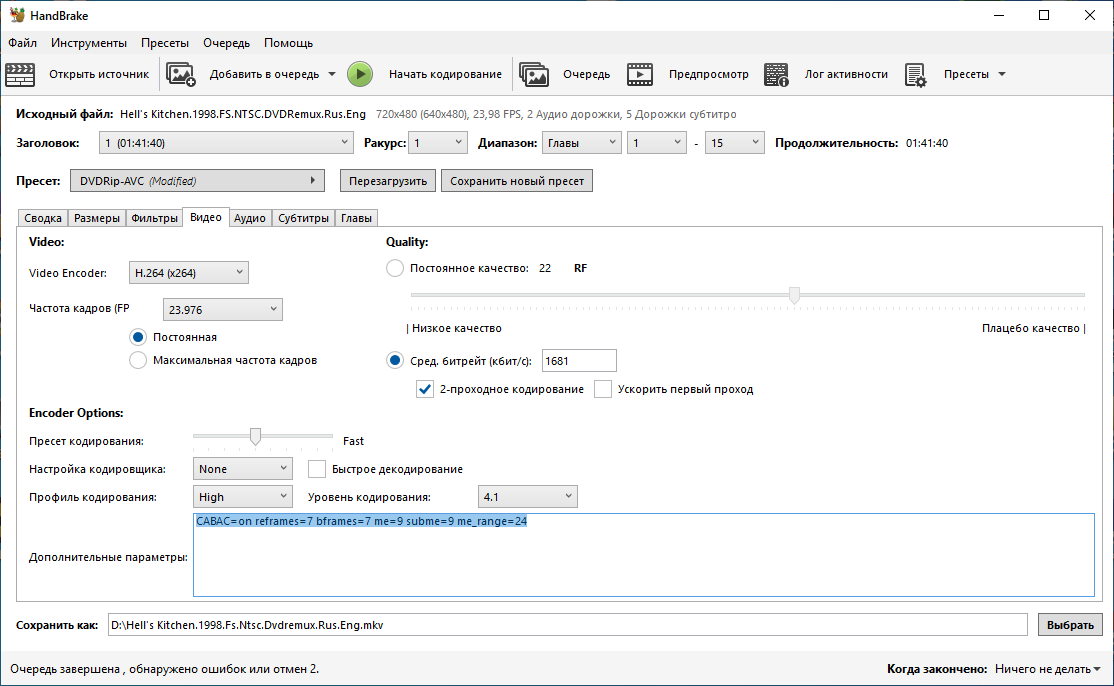Image resolution: width=1114 pixels, height=686 pixels.
Task: Open the start chapter dropdown showing 1
Action: [x=656, y=143]
